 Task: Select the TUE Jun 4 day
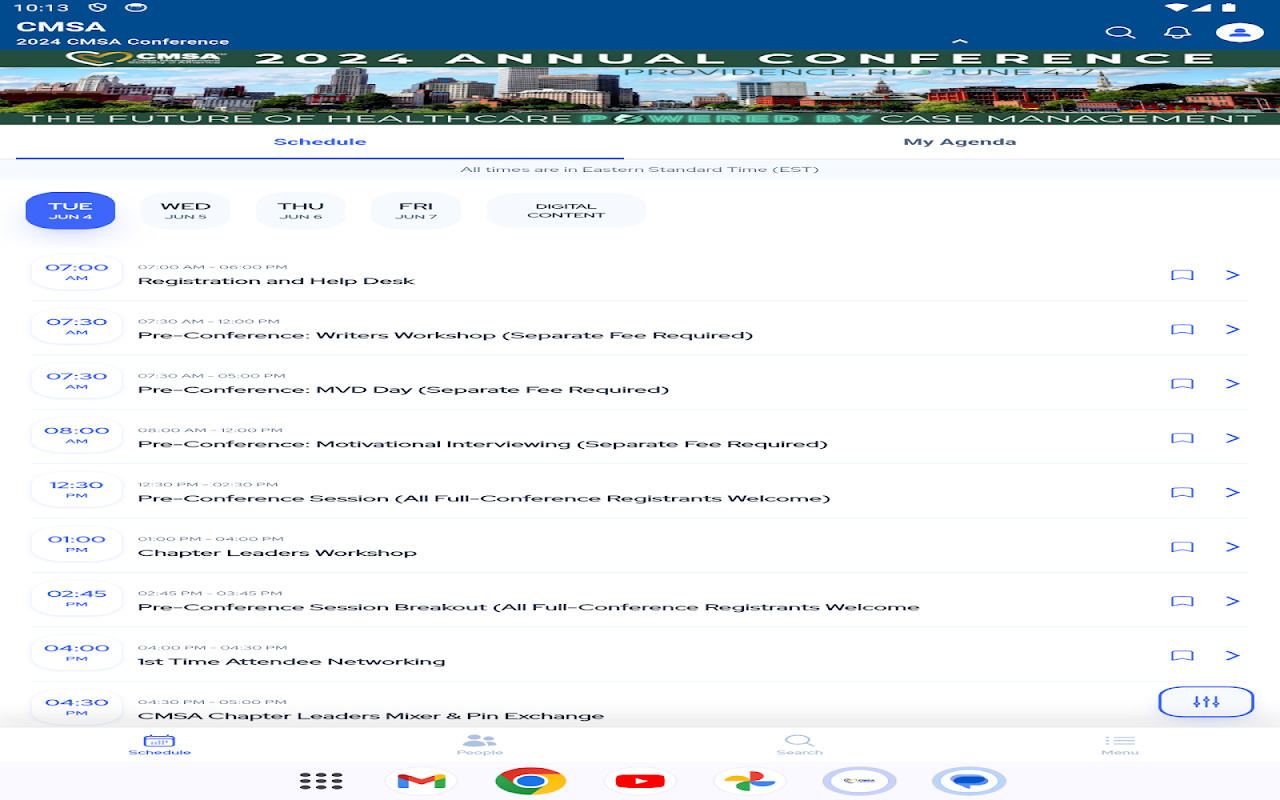coord(70,211)
